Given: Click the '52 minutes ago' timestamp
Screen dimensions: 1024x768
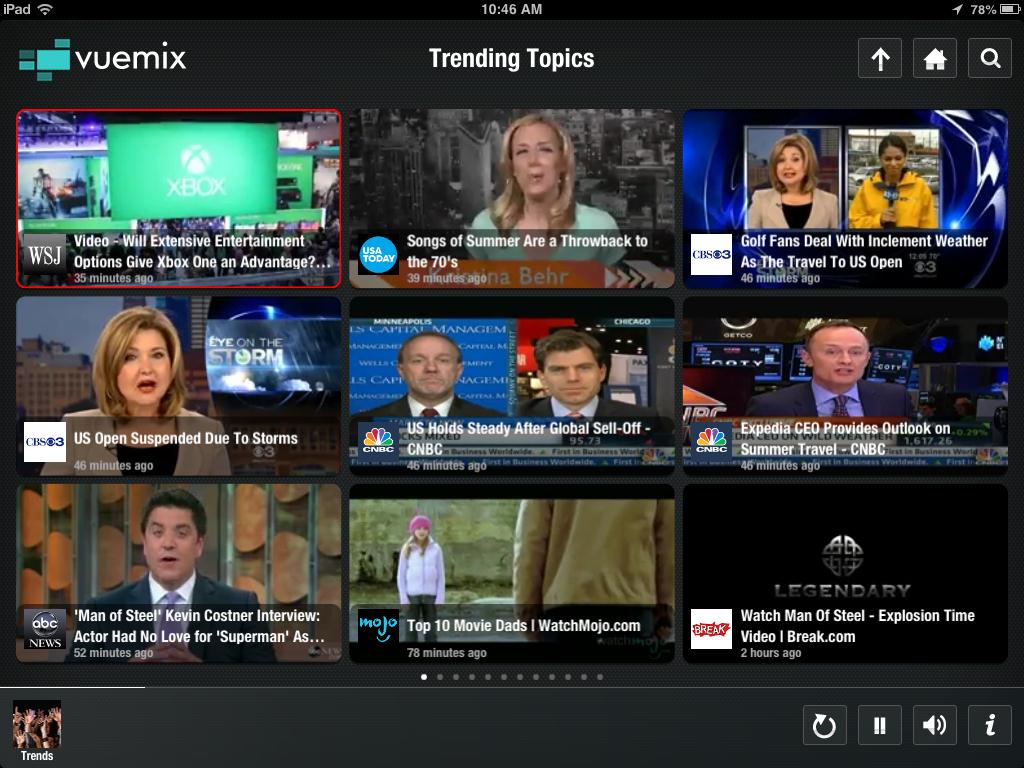Looking at the screenshot, I should (x=114, y=652).
